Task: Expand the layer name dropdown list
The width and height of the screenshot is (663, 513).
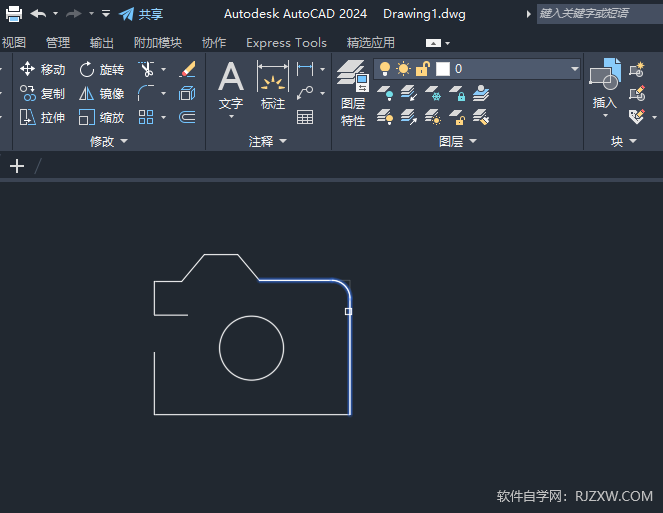Action: tap(574, 69)
